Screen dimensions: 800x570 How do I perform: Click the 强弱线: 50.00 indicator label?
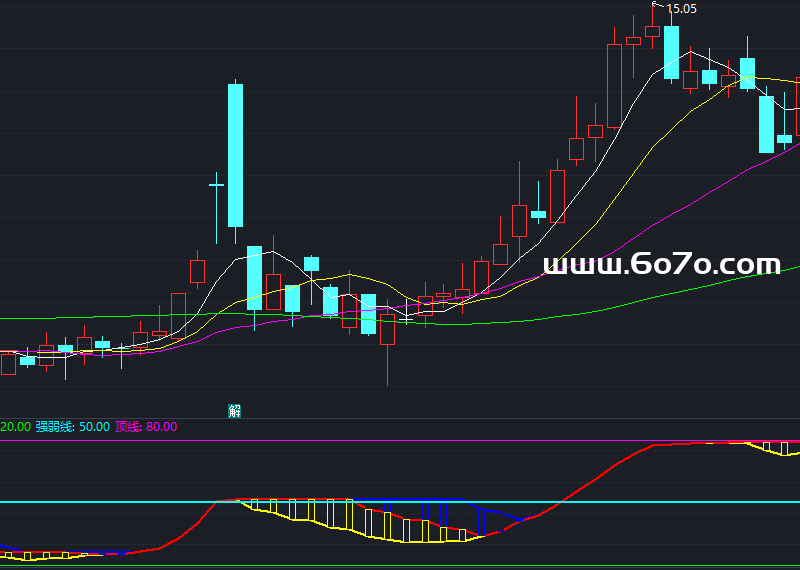tap(72, 427)
